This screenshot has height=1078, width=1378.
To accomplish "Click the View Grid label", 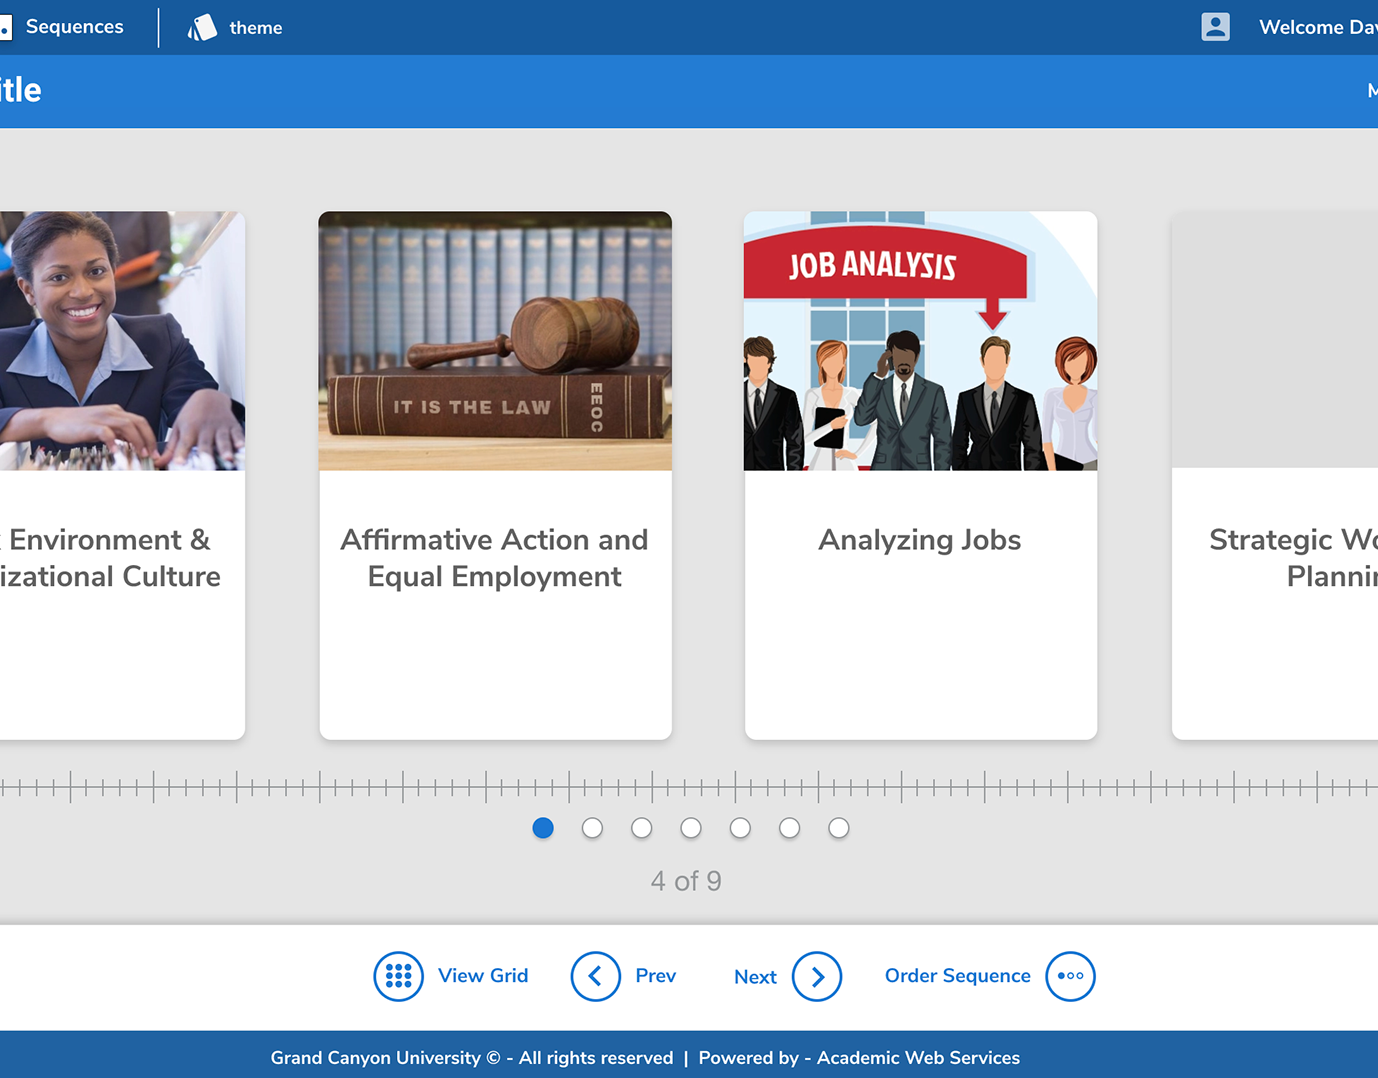I will pos(483,975).
